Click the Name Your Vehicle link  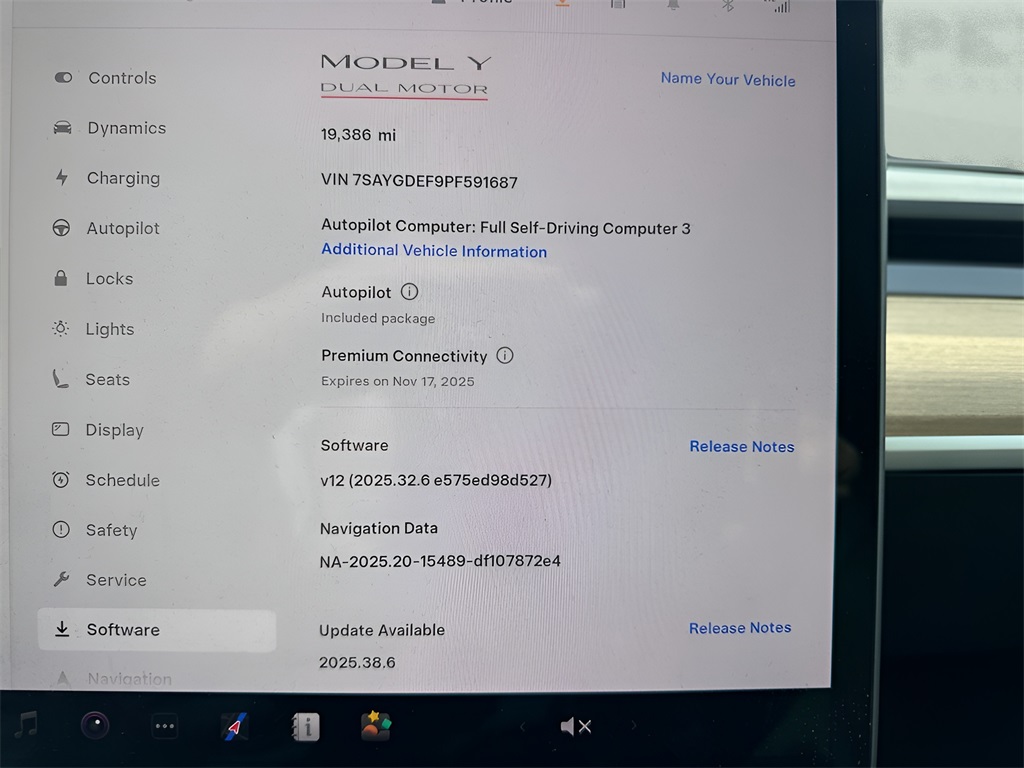point(728,80)
